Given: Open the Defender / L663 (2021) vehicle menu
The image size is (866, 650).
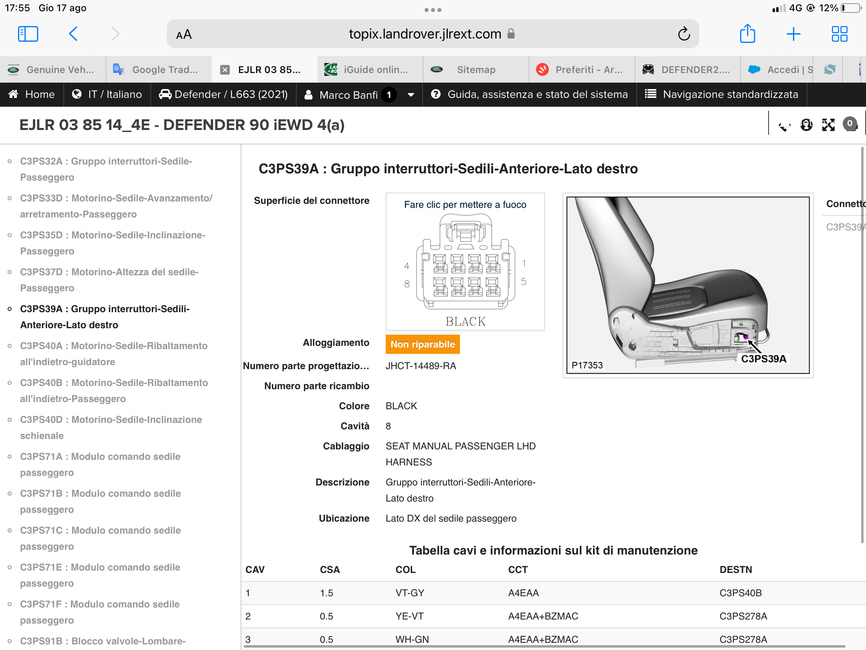Looking at the screenshot, I should pyautogui.click(x=223, y=94).
